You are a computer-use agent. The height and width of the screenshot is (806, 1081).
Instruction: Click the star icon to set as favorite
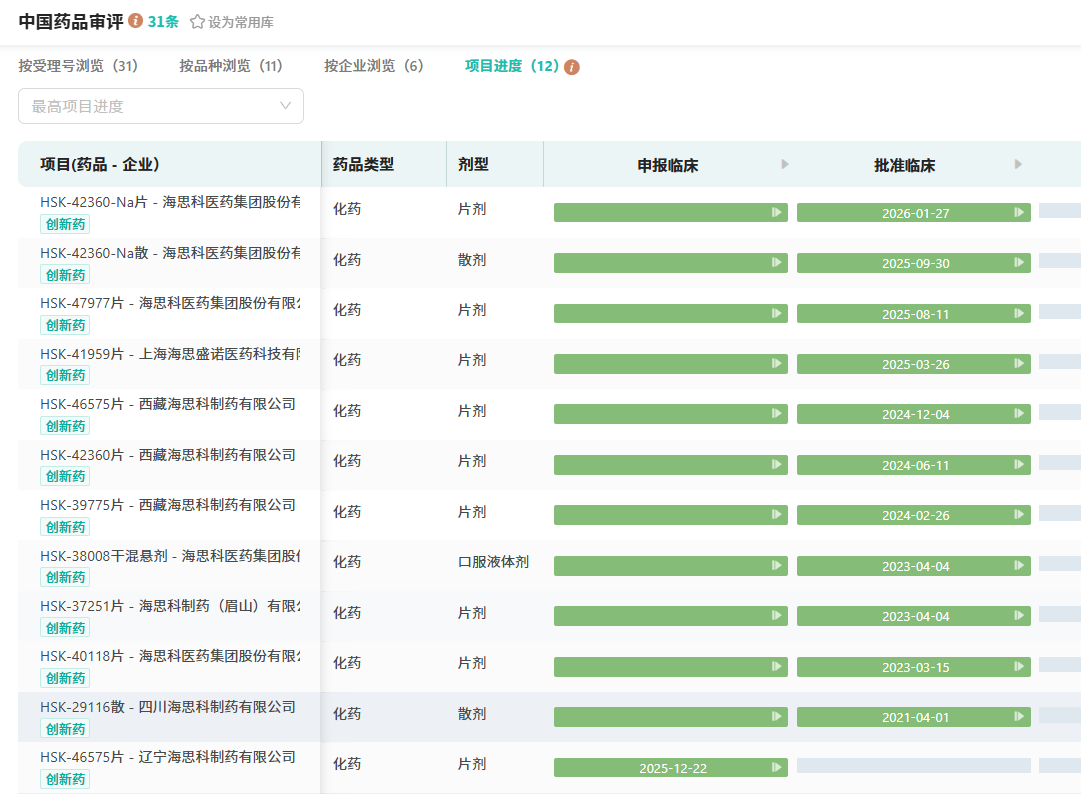click(197, 22)
